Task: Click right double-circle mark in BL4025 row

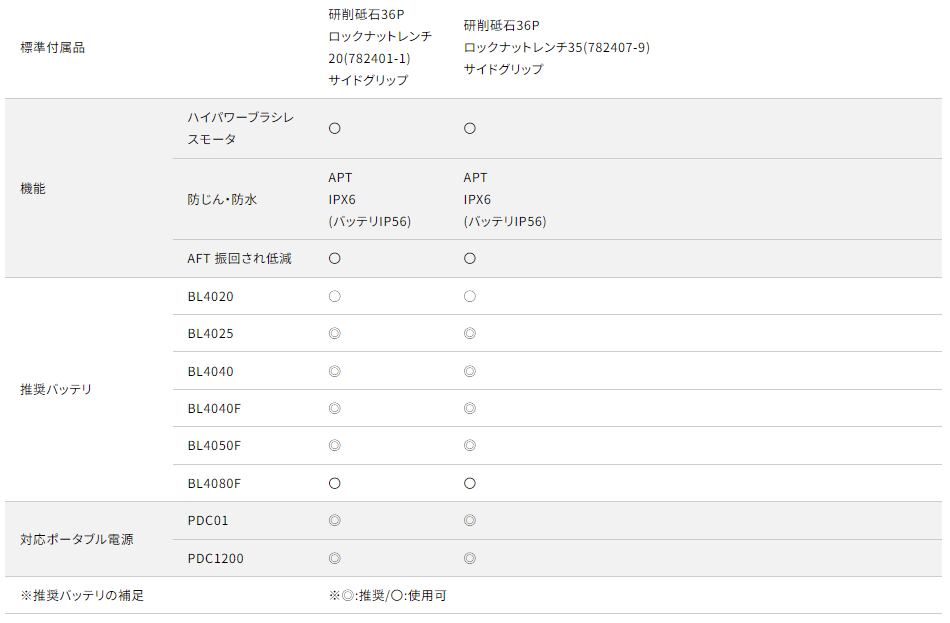Action: 470,334
